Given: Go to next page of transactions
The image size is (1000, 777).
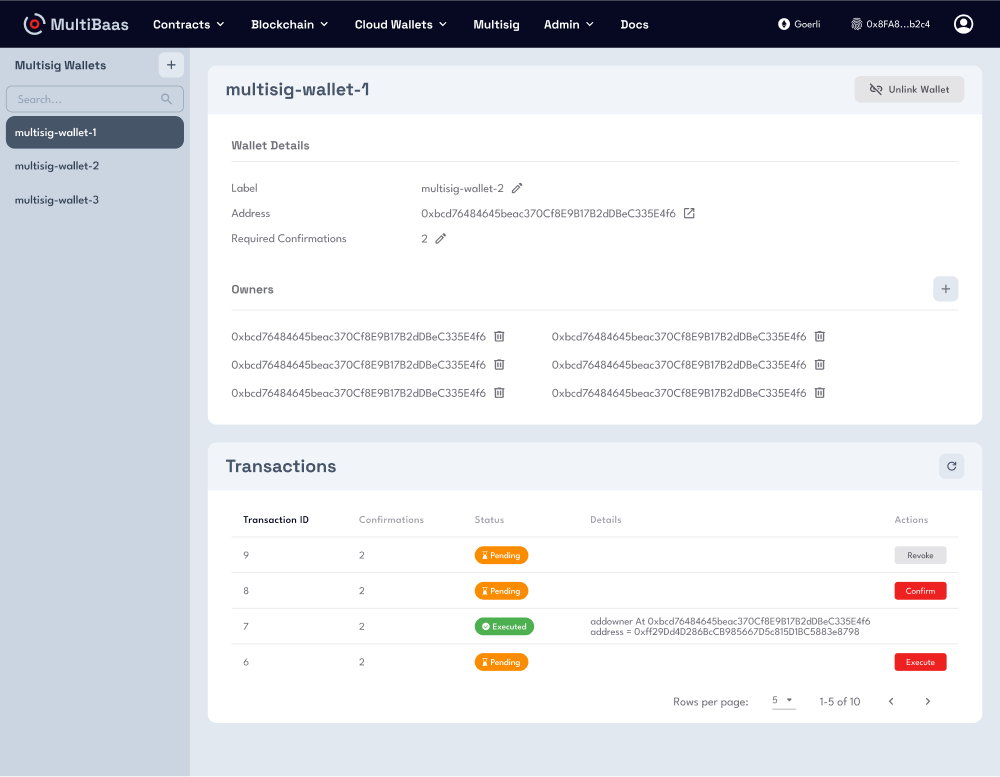Looking at the screenshot, I should 927,702.
